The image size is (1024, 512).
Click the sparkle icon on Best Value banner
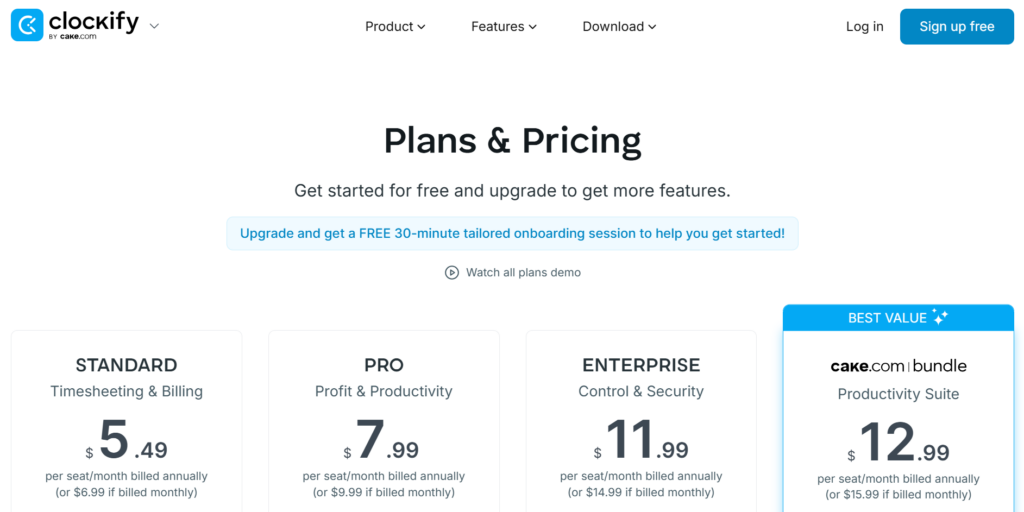939,317
